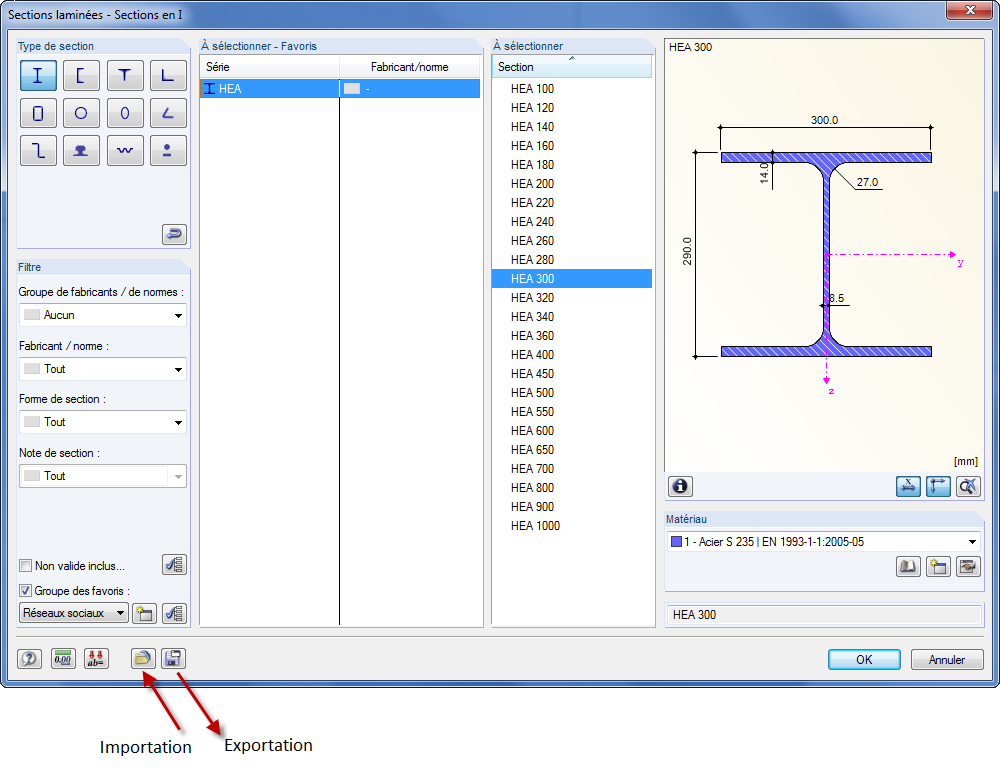Edit material properties icon
Screen dimensions: 1000x781
pos(968,567)
